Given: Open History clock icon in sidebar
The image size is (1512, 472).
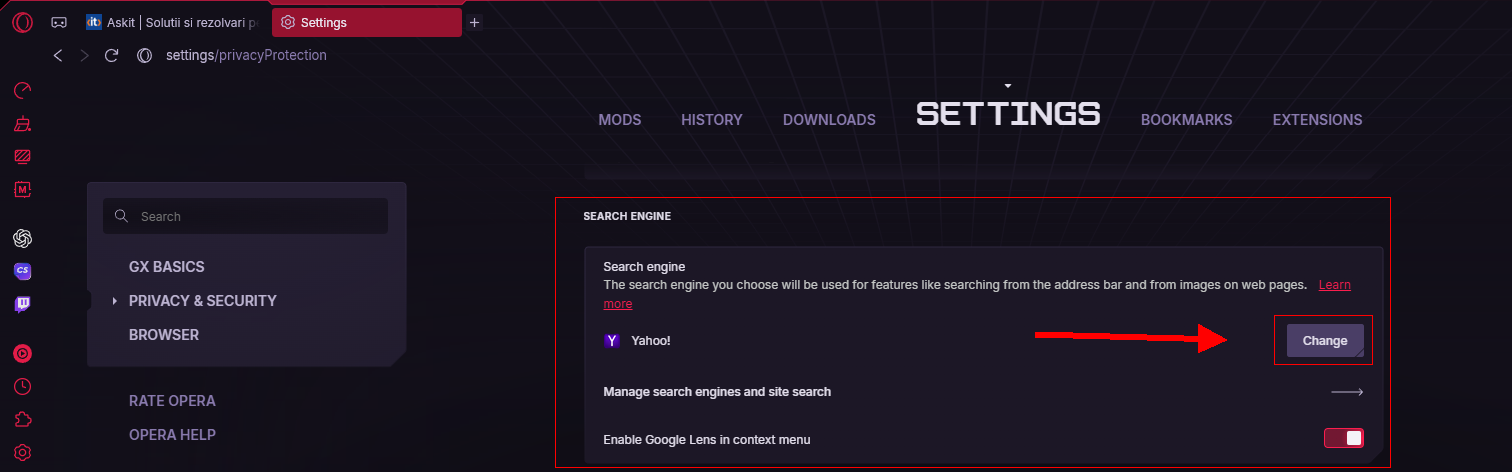Looking at the screenshot, I should tap(22, 386).
